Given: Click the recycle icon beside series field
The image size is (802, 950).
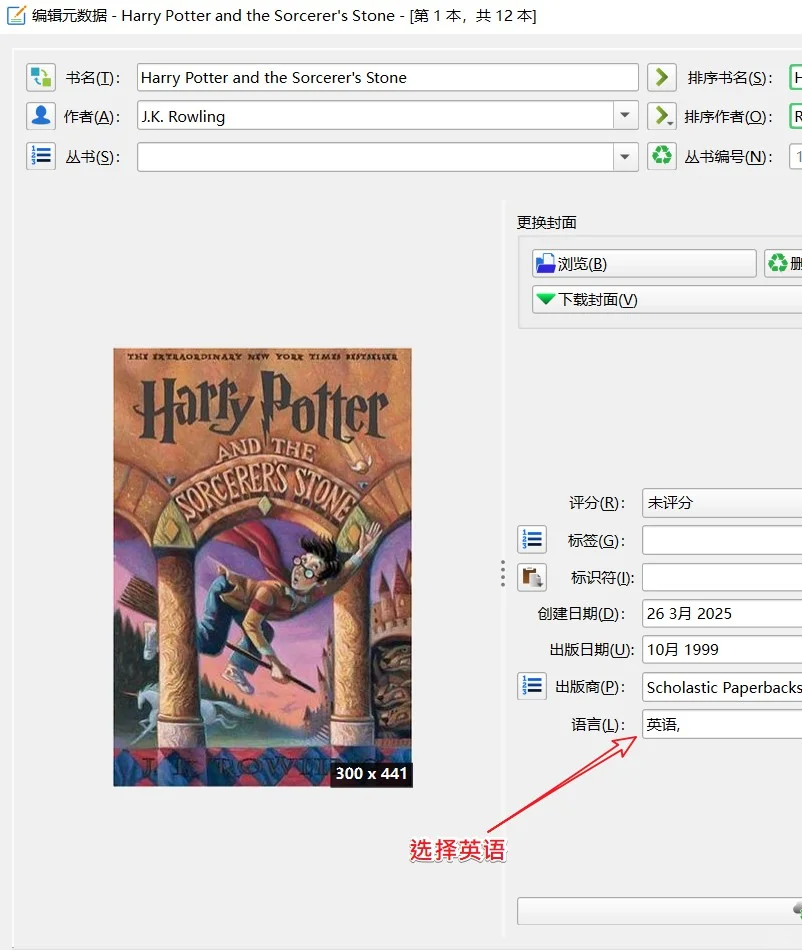Looking at the screenshot, I should (661, 156).
